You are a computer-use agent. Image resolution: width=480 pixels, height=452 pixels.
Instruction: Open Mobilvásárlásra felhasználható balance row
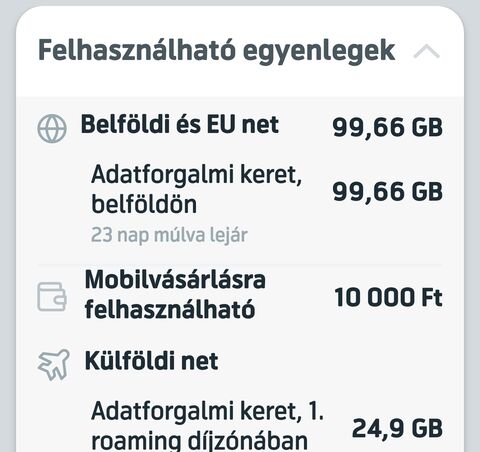click(240, 296)
